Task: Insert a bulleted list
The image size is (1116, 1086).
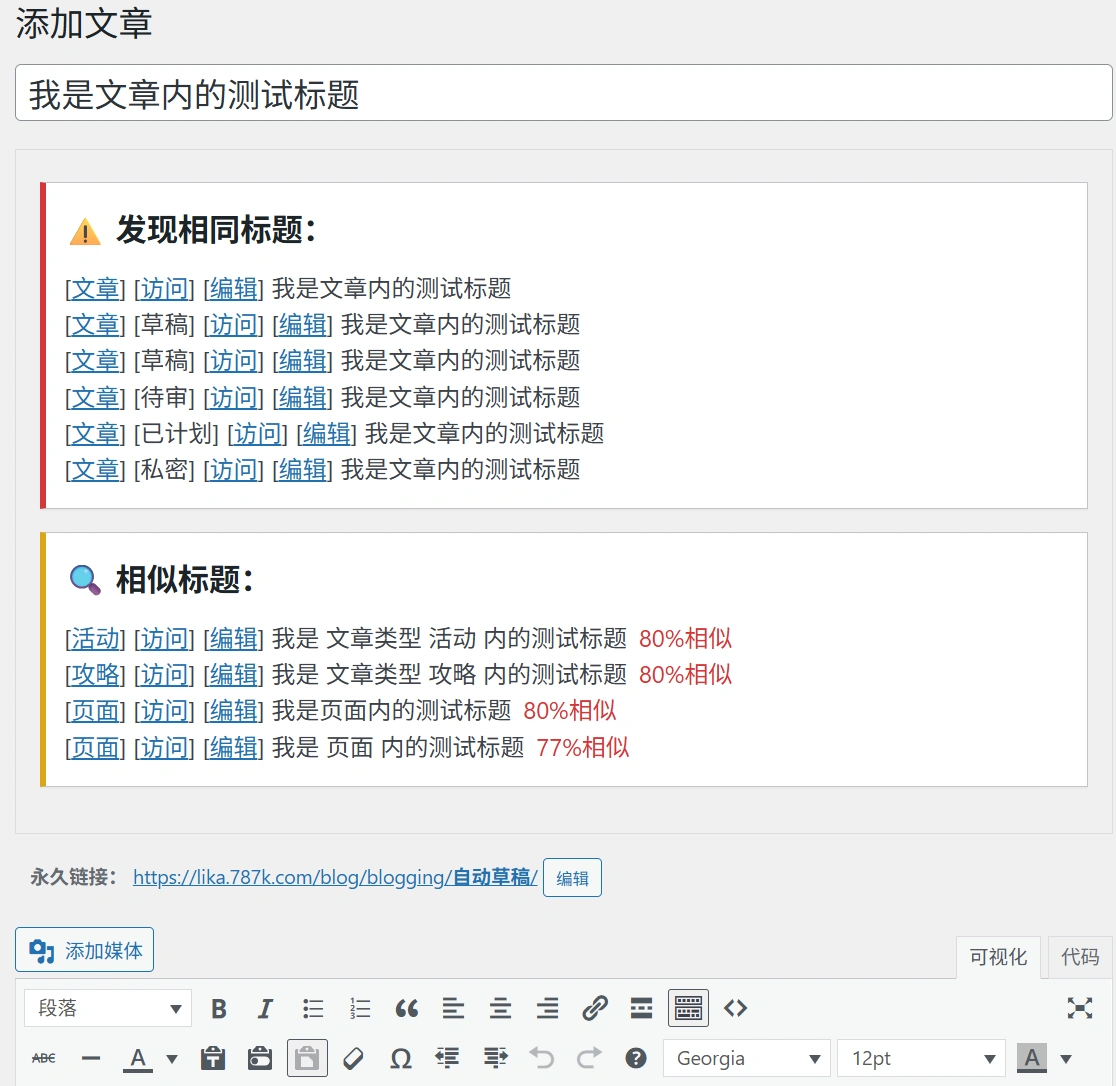Action: (x=312, y=1008)
